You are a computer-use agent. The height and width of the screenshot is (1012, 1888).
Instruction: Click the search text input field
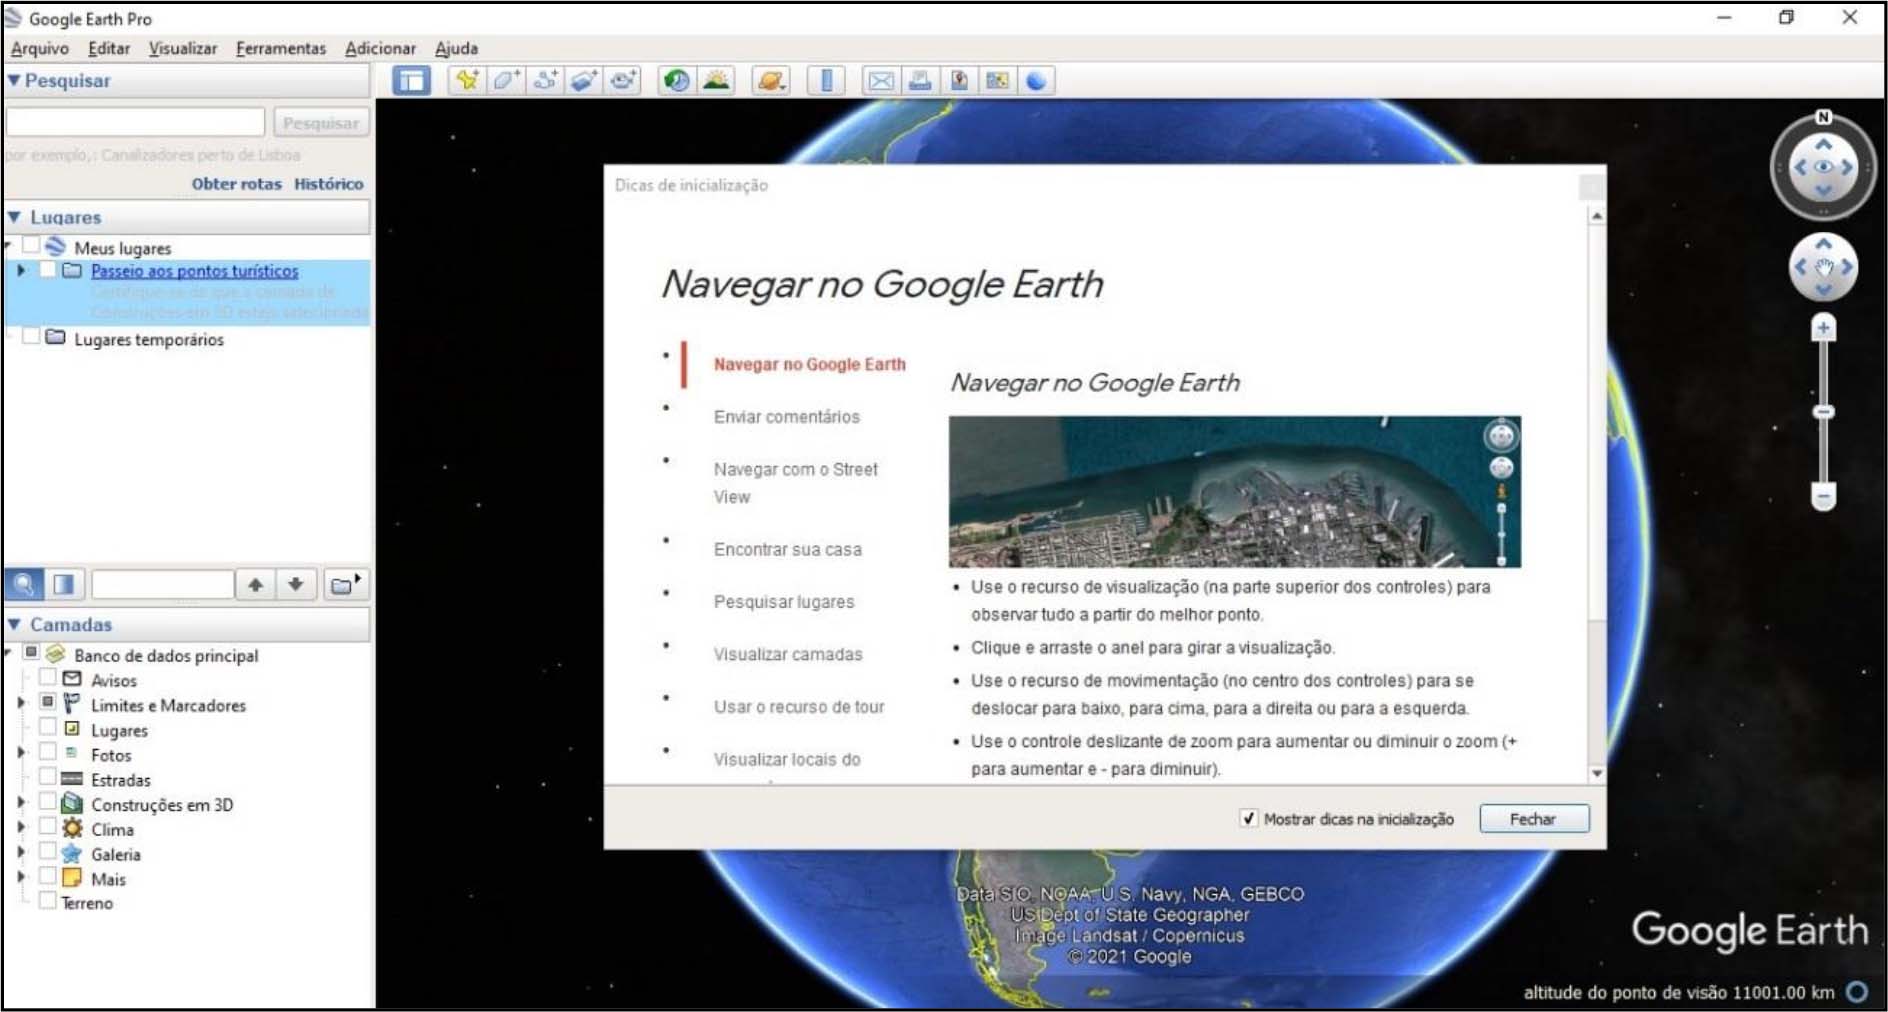[135, 122]
